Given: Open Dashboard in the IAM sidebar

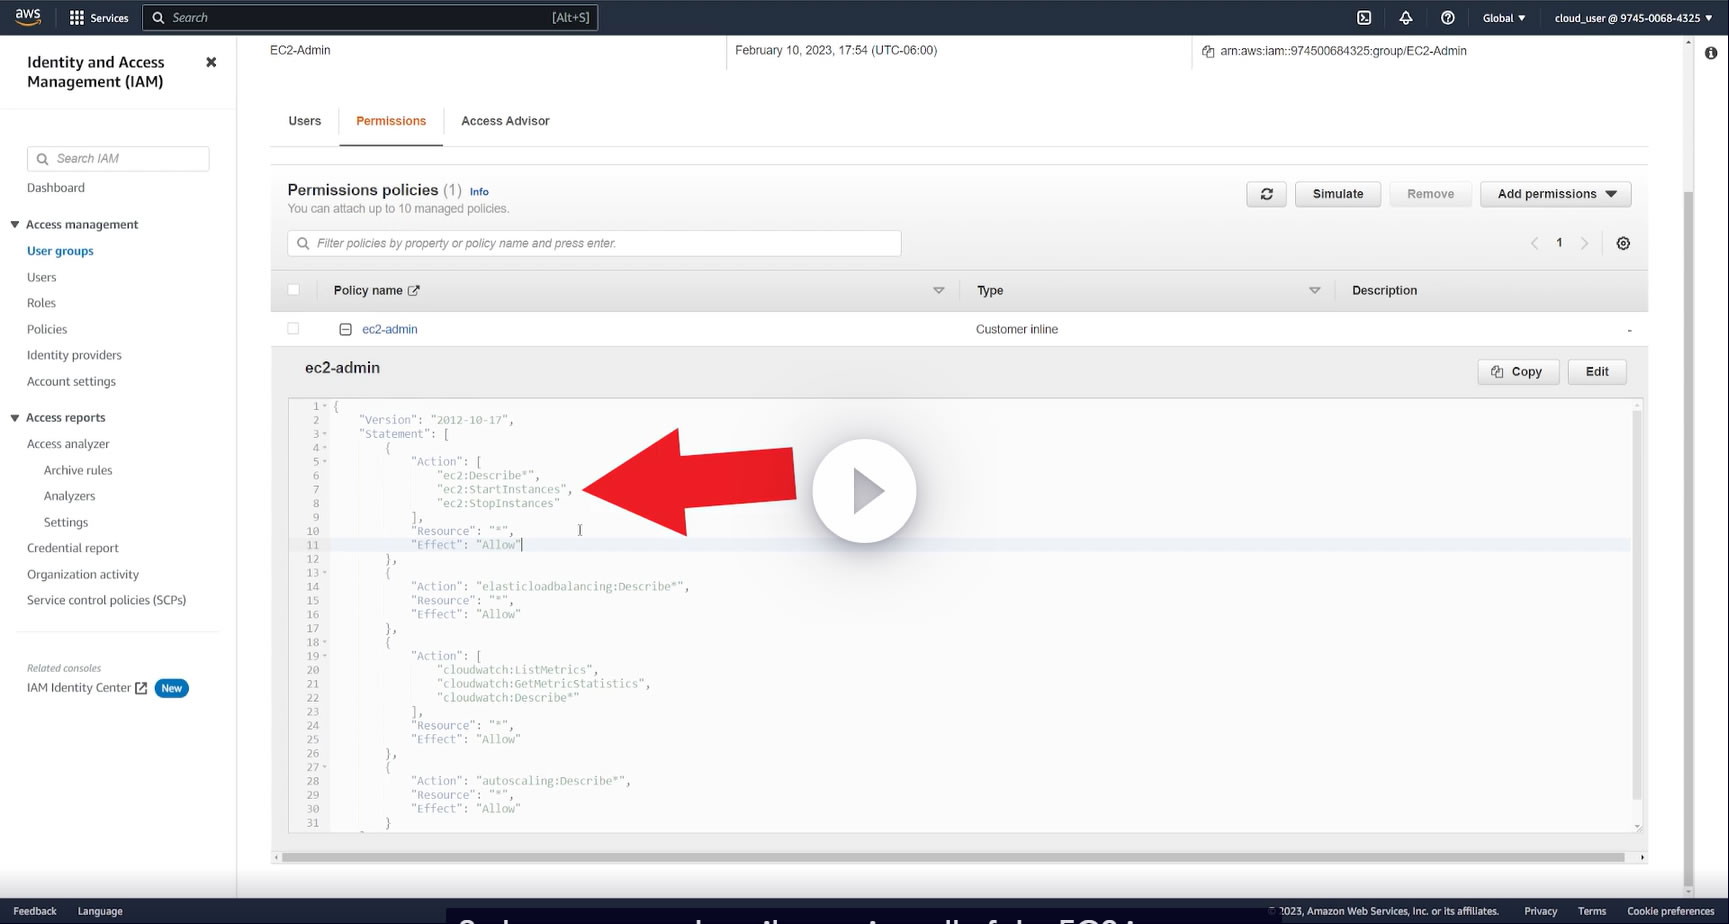Looking at the screenshot, I should click(56, 188).
